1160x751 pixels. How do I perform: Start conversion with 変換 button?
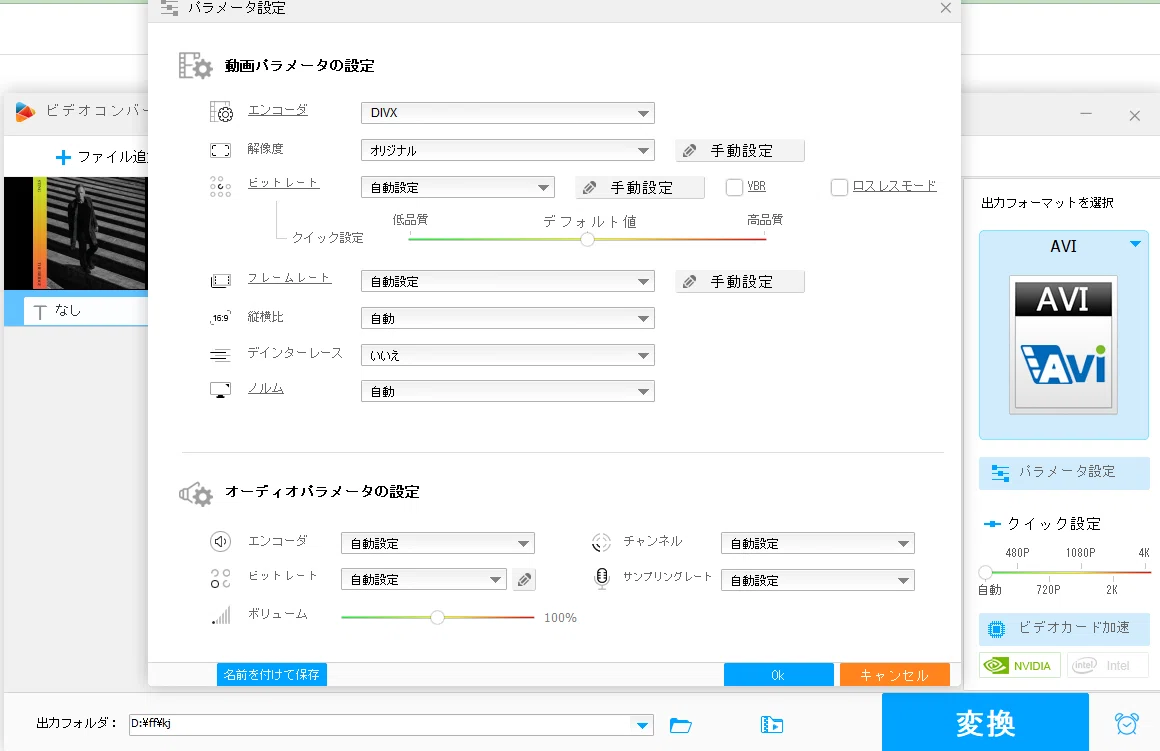[x=985, y=722]
